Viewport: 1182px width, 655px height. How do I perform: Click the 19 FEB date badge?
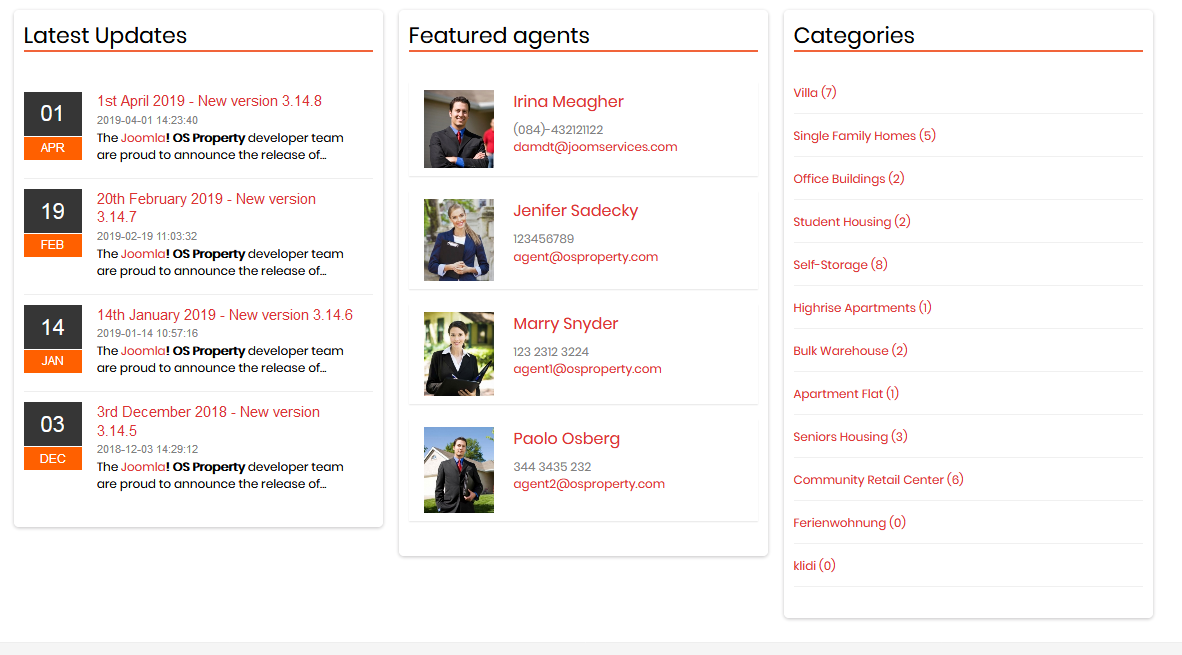(x=52, y=223)
